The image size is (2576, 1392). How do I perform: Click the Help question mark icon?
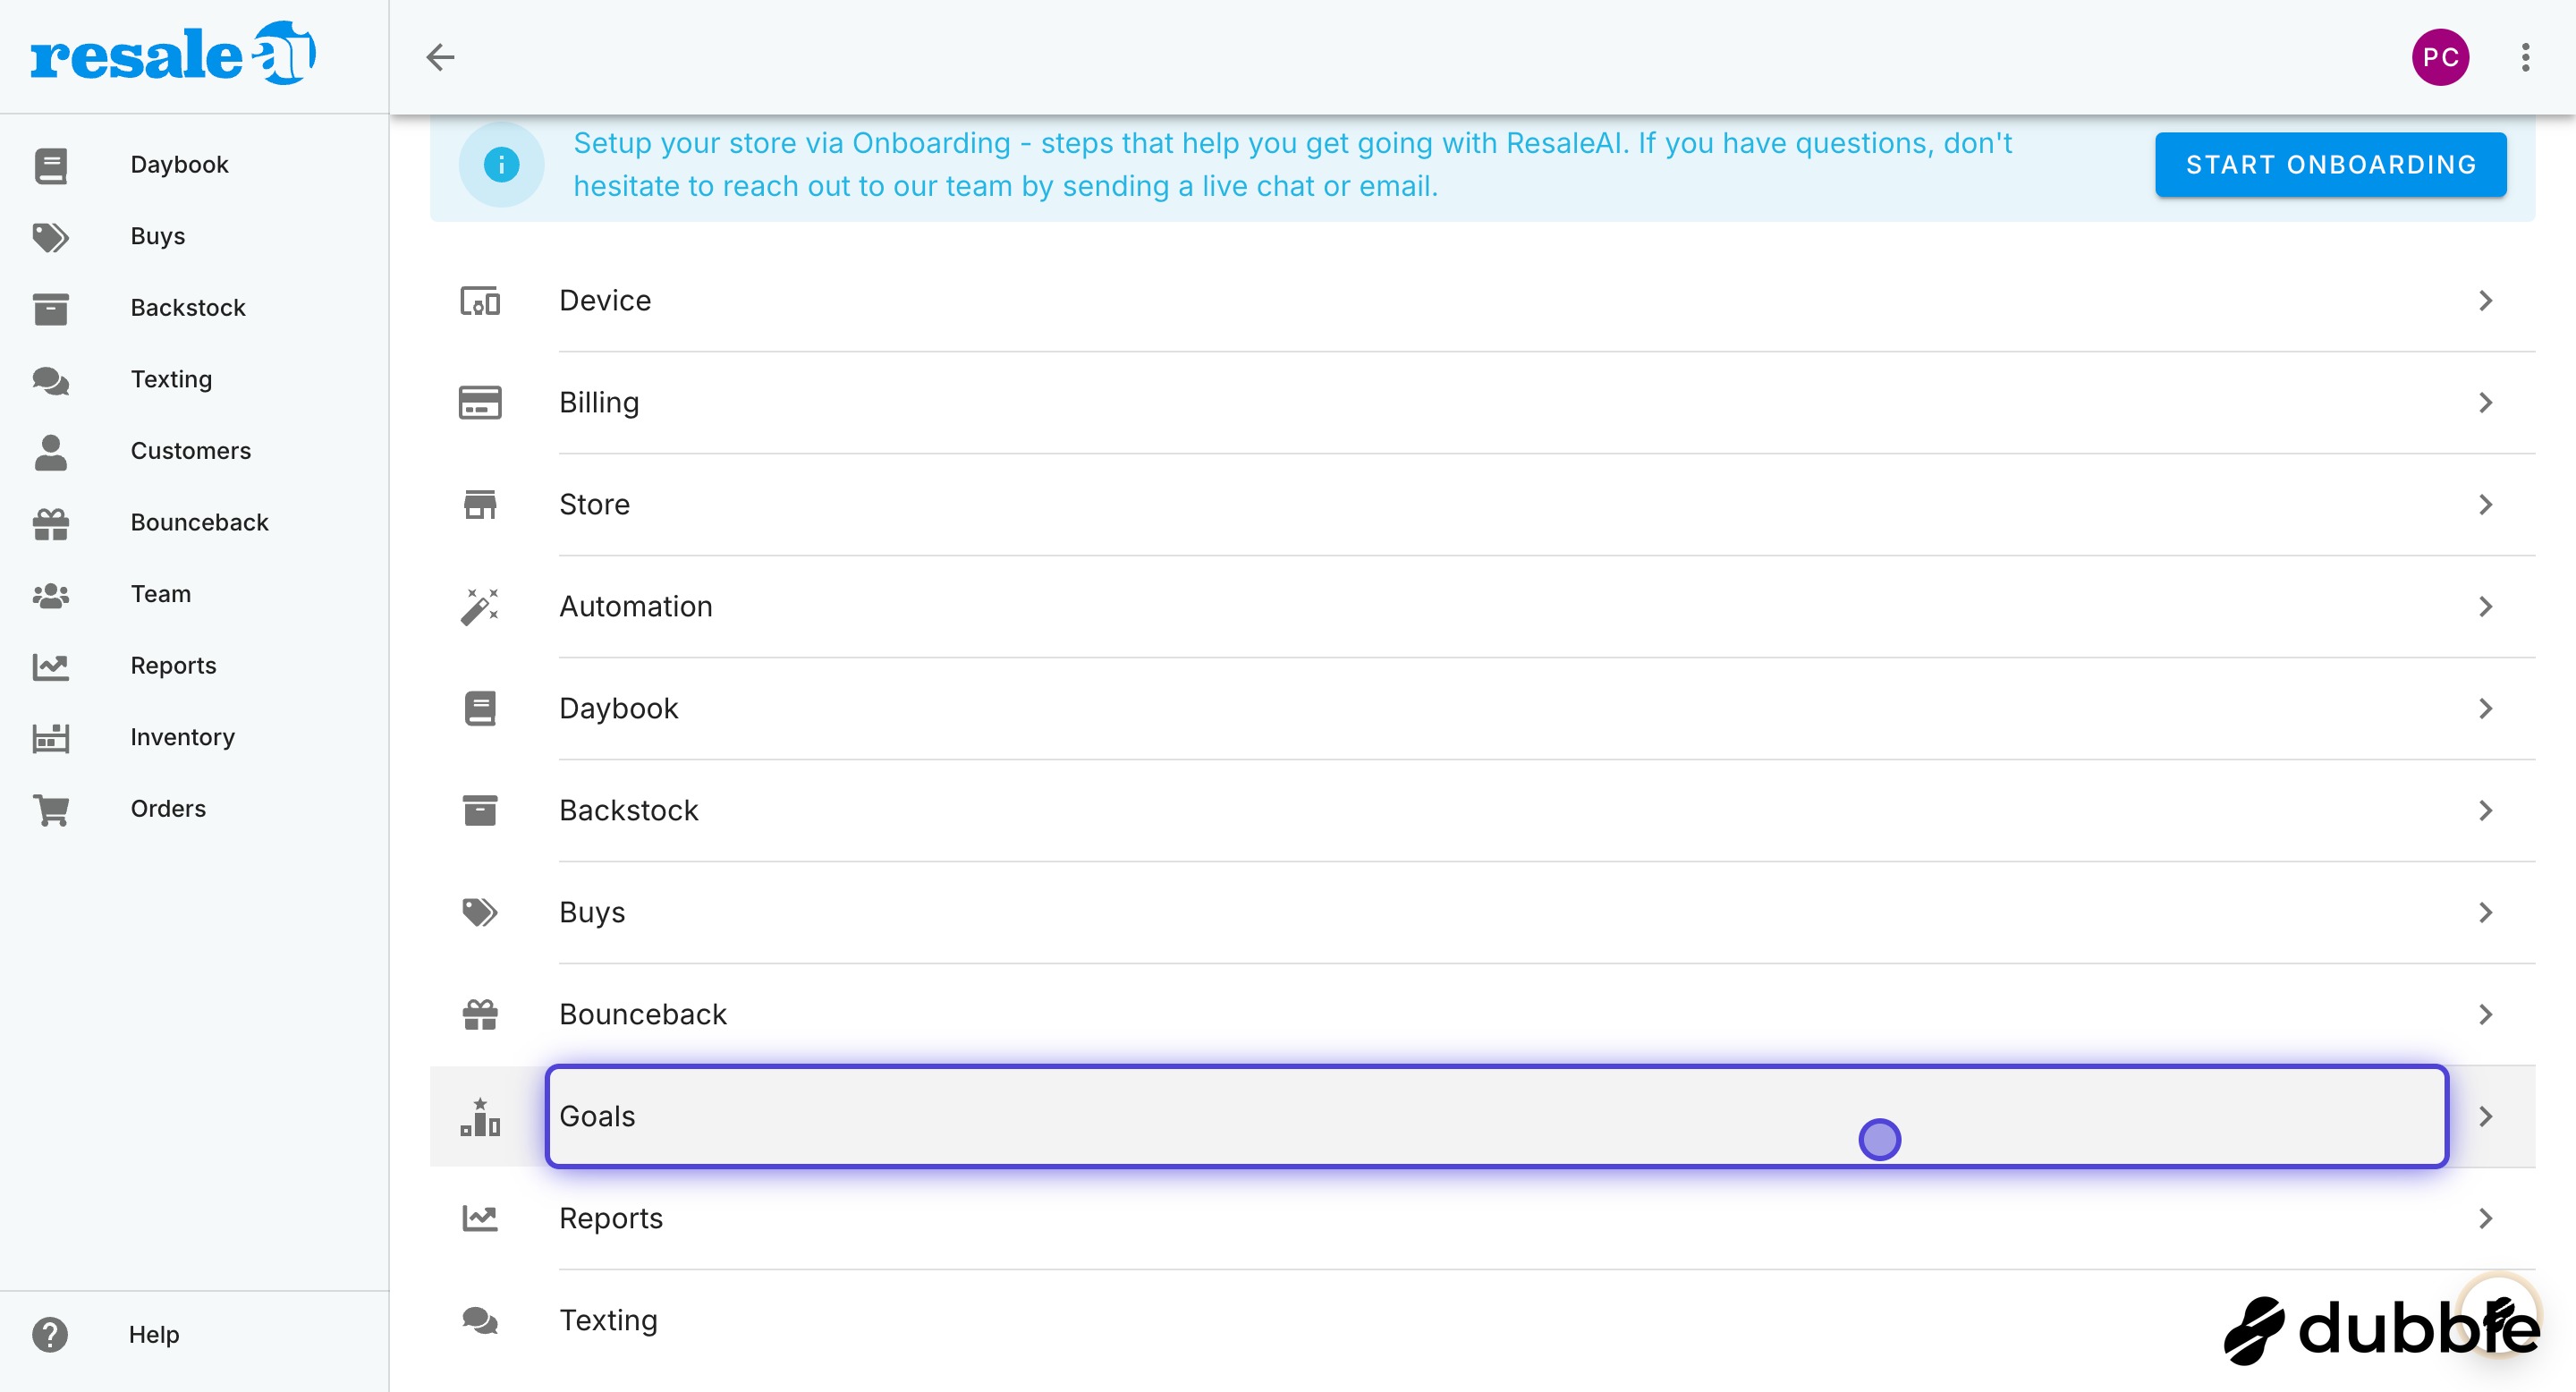tap(50, 1335)
